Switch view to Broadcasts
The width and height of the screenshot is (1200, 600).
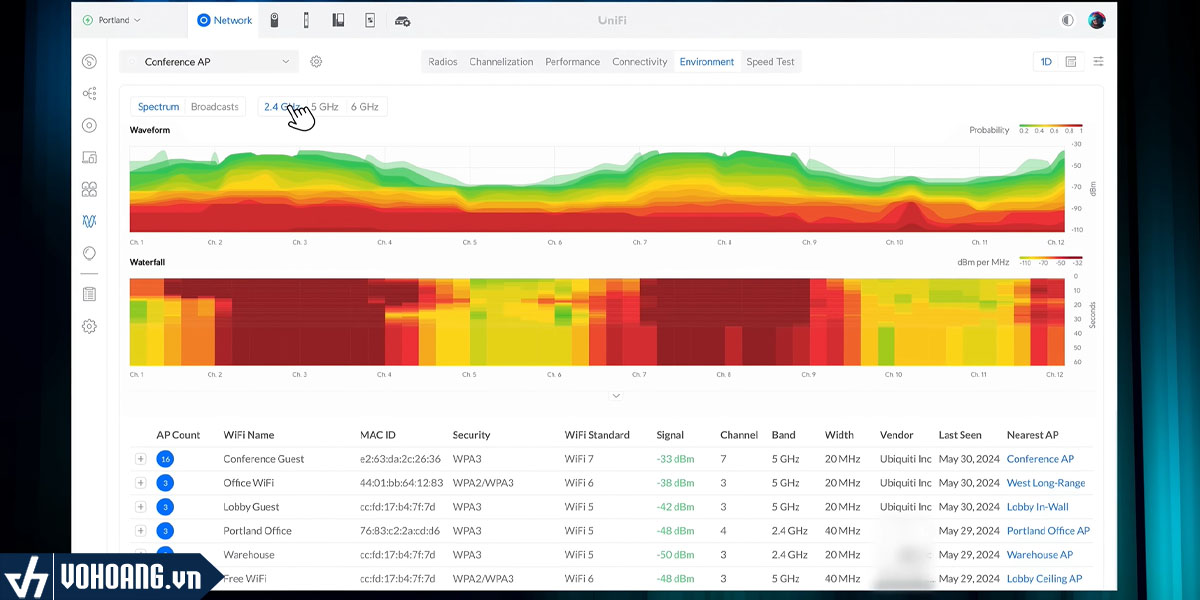click(215, 107)
